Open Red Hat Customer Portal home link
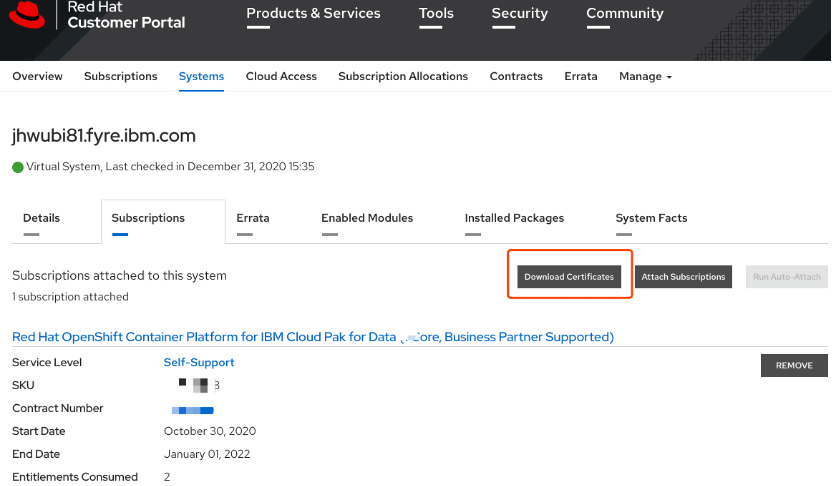 click(x=126, y=15)
